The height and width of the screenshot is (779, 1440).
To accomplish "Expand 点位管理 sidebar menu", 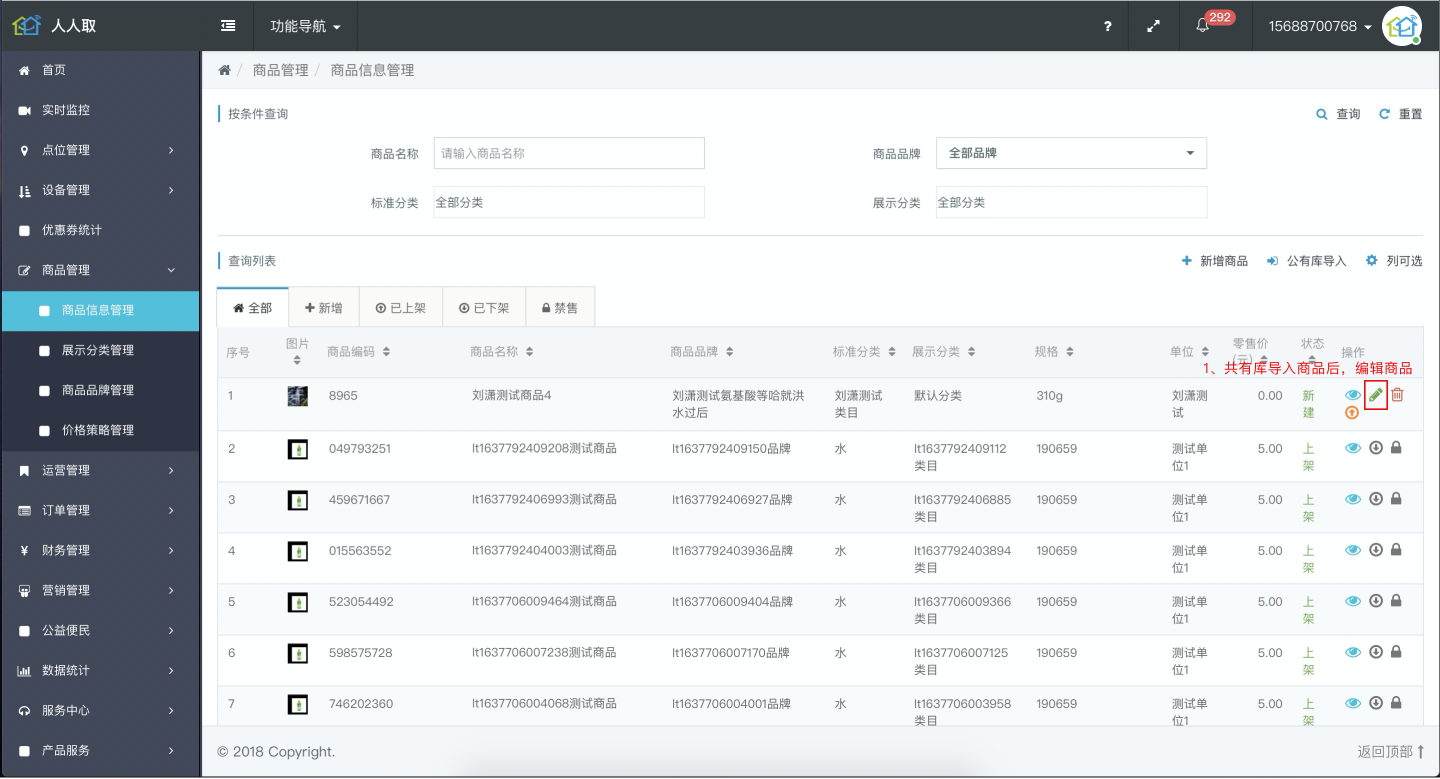I will (x=100, y=150).
